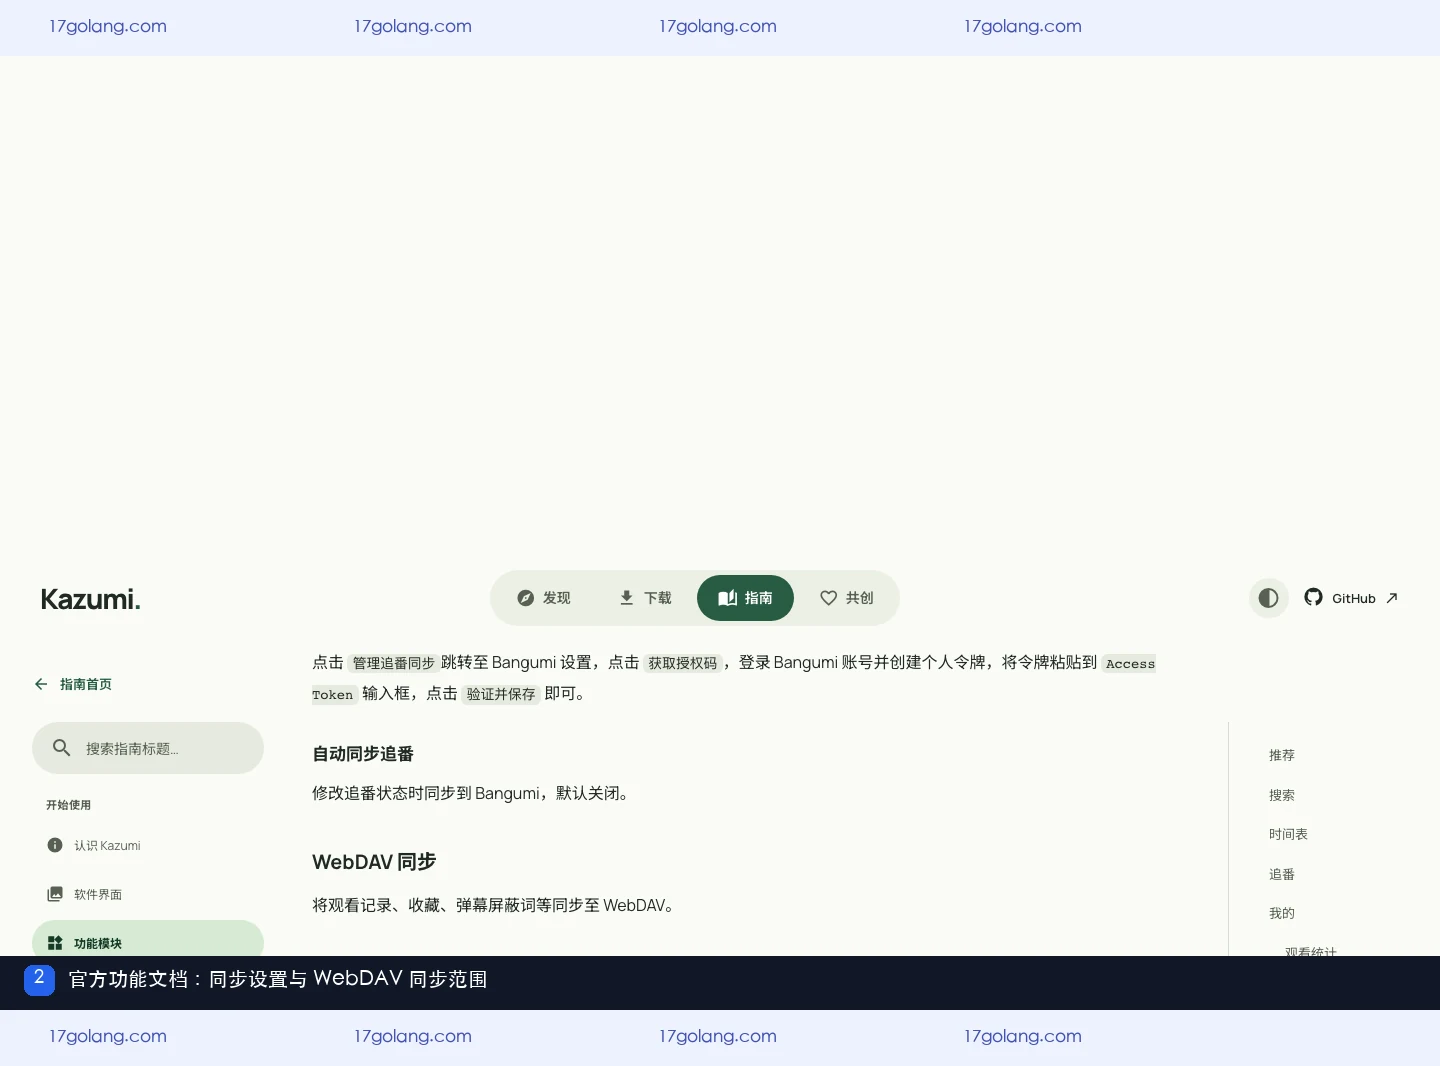The height and width of the screenshot is (1066, 1440).
Task: Click the WebDAV 同步 heading
Action: click(374, 862)
